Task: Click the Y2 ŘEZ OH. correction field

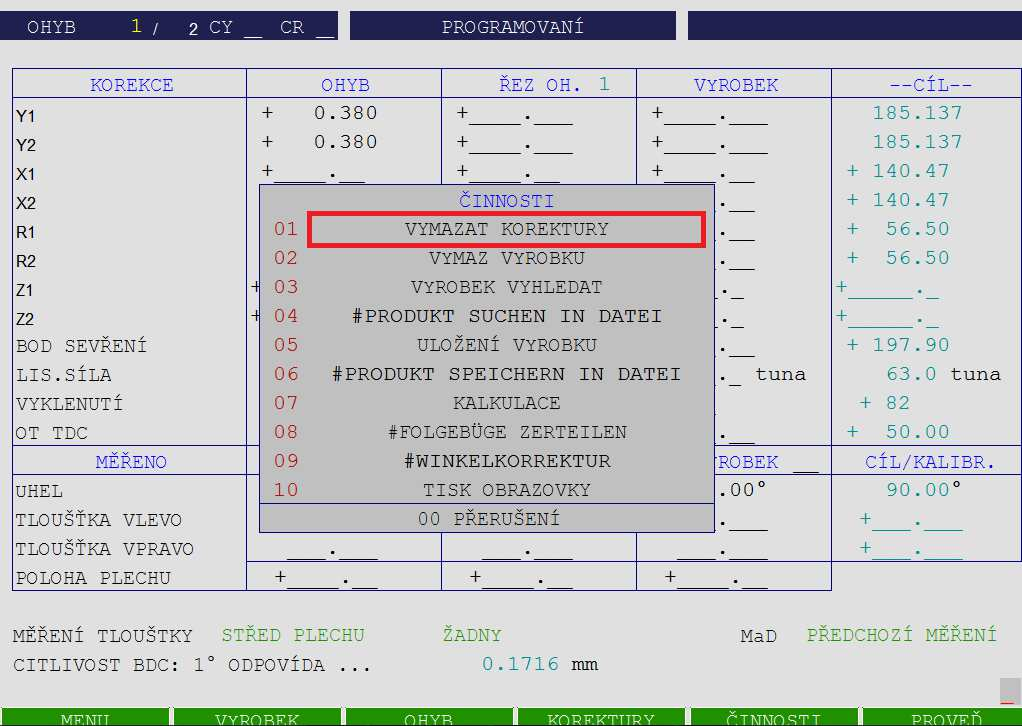Action: (514, 143)
